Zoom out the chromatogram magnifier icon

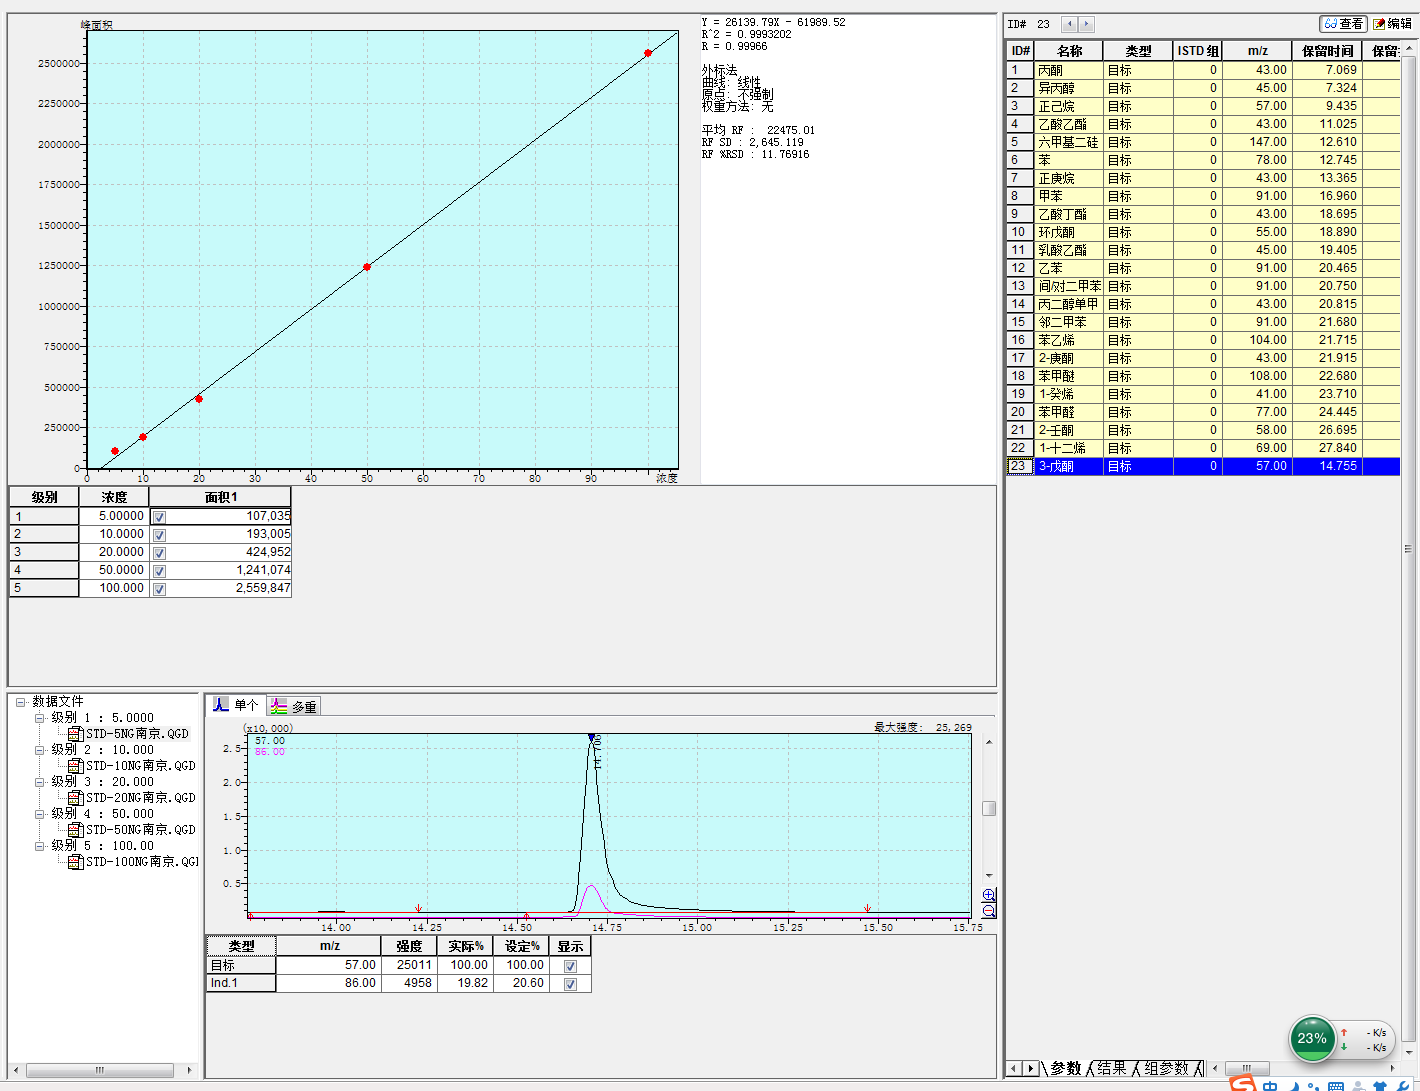(x=989, y=911)
